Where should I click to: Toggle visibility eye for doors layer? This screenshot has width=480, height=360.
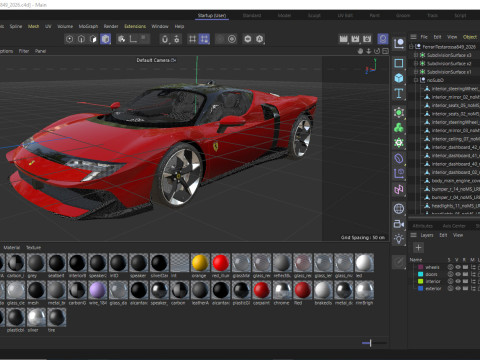(x=458, y=274)
